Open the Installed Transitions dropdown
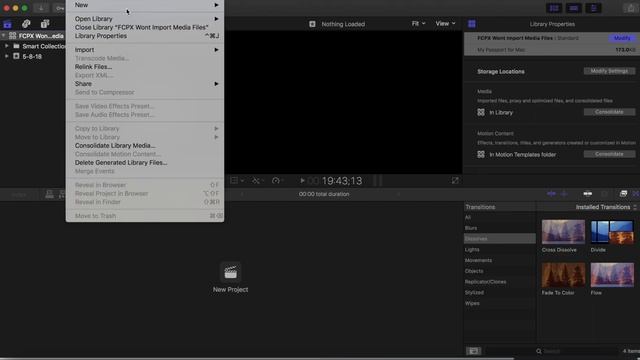The height and width of the screenshot is (360, 640). pyautogui.click(x=606, y=207)
